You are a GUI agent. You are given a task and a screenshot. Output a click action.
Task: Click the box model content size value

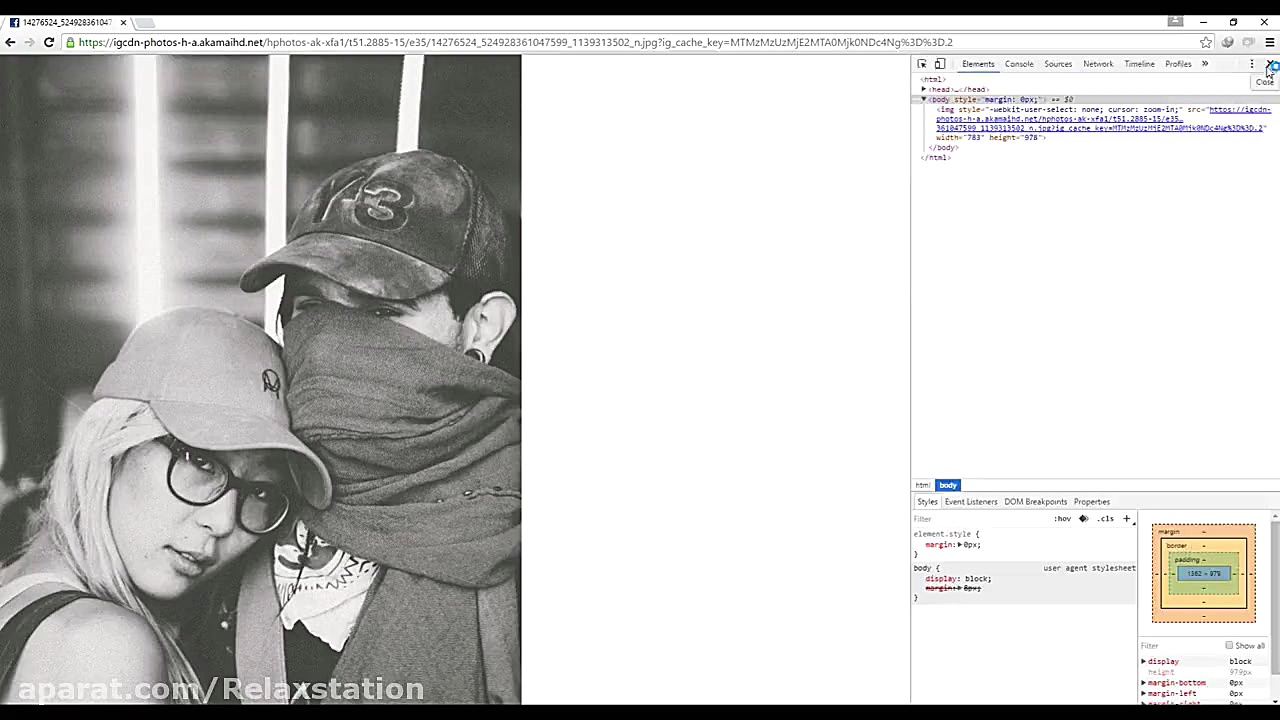1203,574
